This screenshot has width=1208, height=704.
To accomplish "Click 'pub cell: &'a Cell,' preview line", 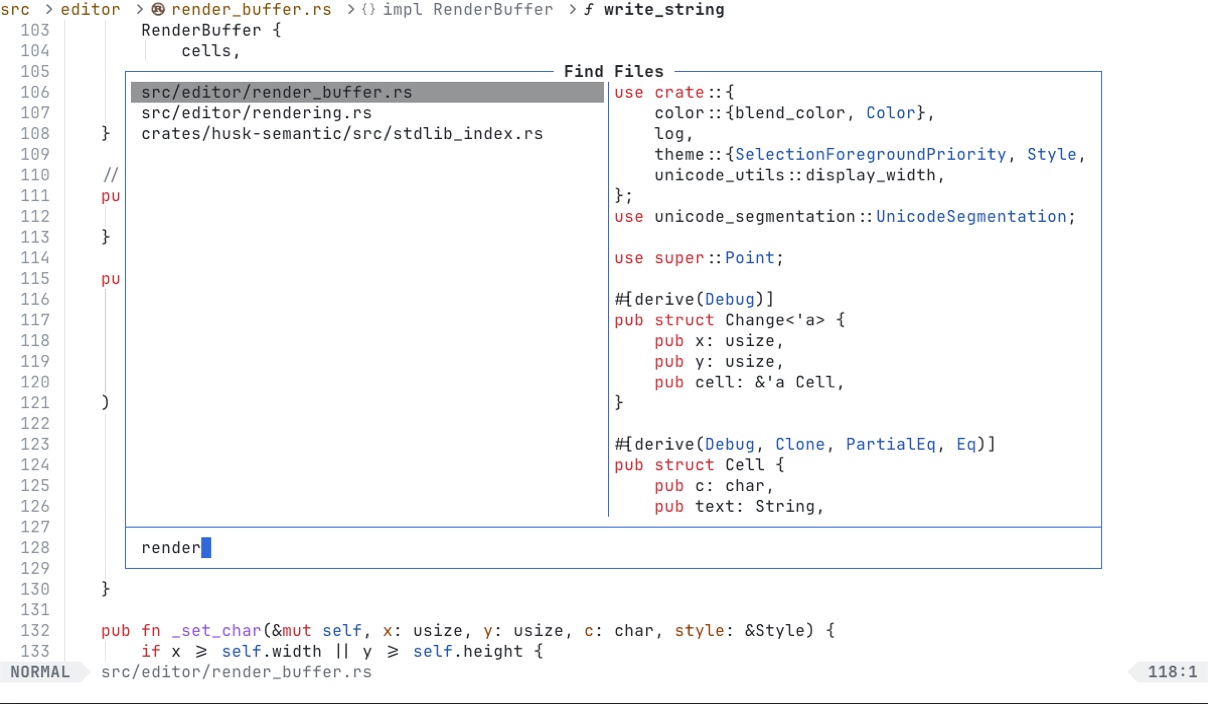I will (750, 382).
